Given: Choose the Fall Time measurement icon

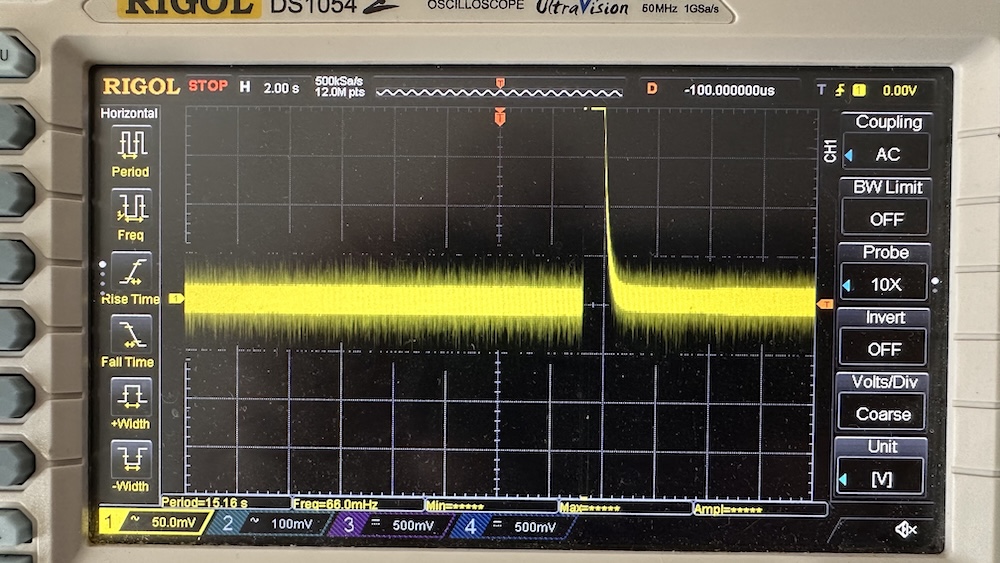Looking at the screenshot, I should pyautogui.click(x=131, y=334).
